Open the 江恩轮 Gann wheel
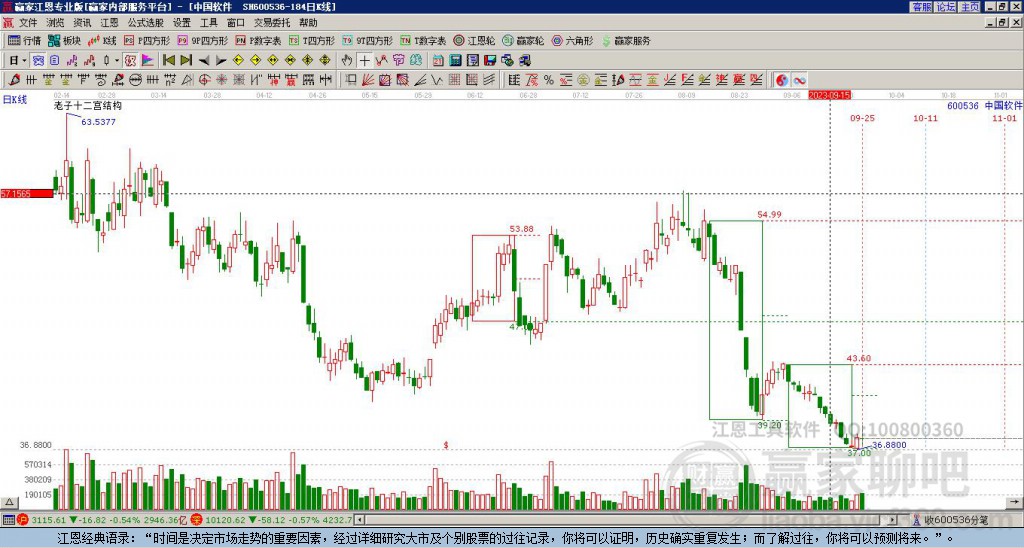The image size is (1024, 548). 474,40
